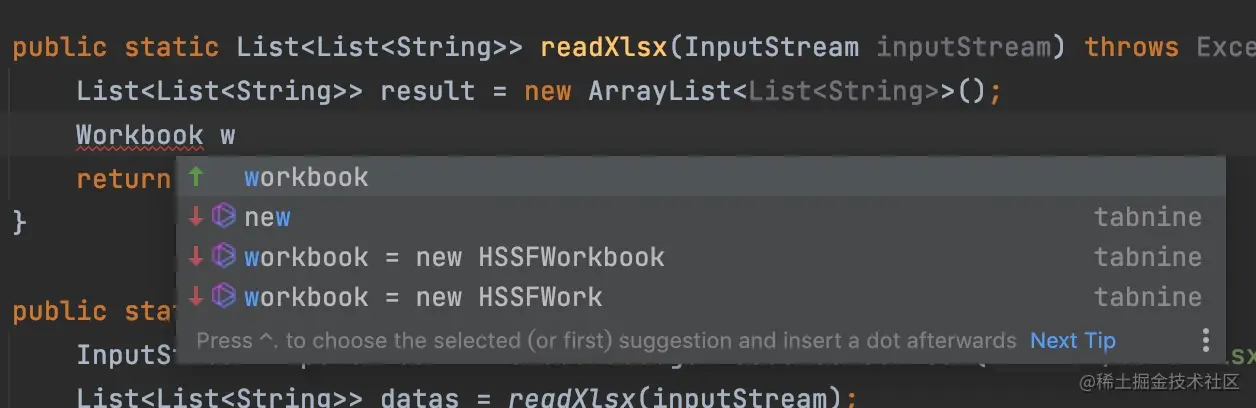Viewport: 1256px width, 408px height.
Task: Click the "return" keyword
Action: point(124,179)
